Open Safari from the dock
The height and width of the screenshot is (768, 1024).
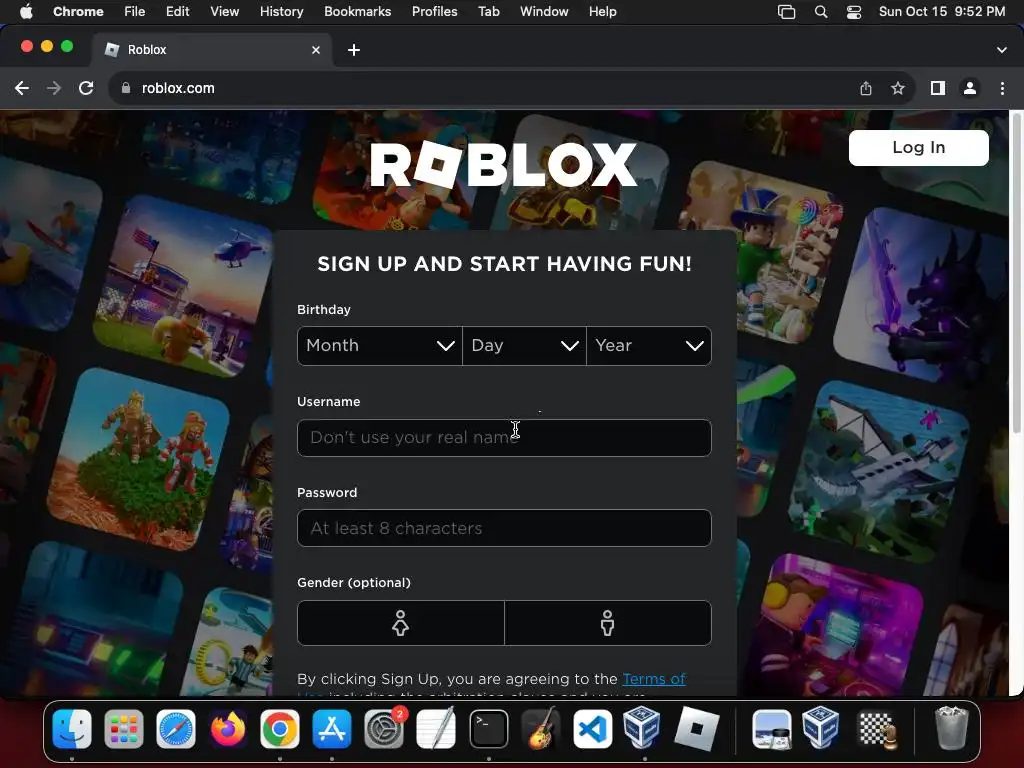176,729
